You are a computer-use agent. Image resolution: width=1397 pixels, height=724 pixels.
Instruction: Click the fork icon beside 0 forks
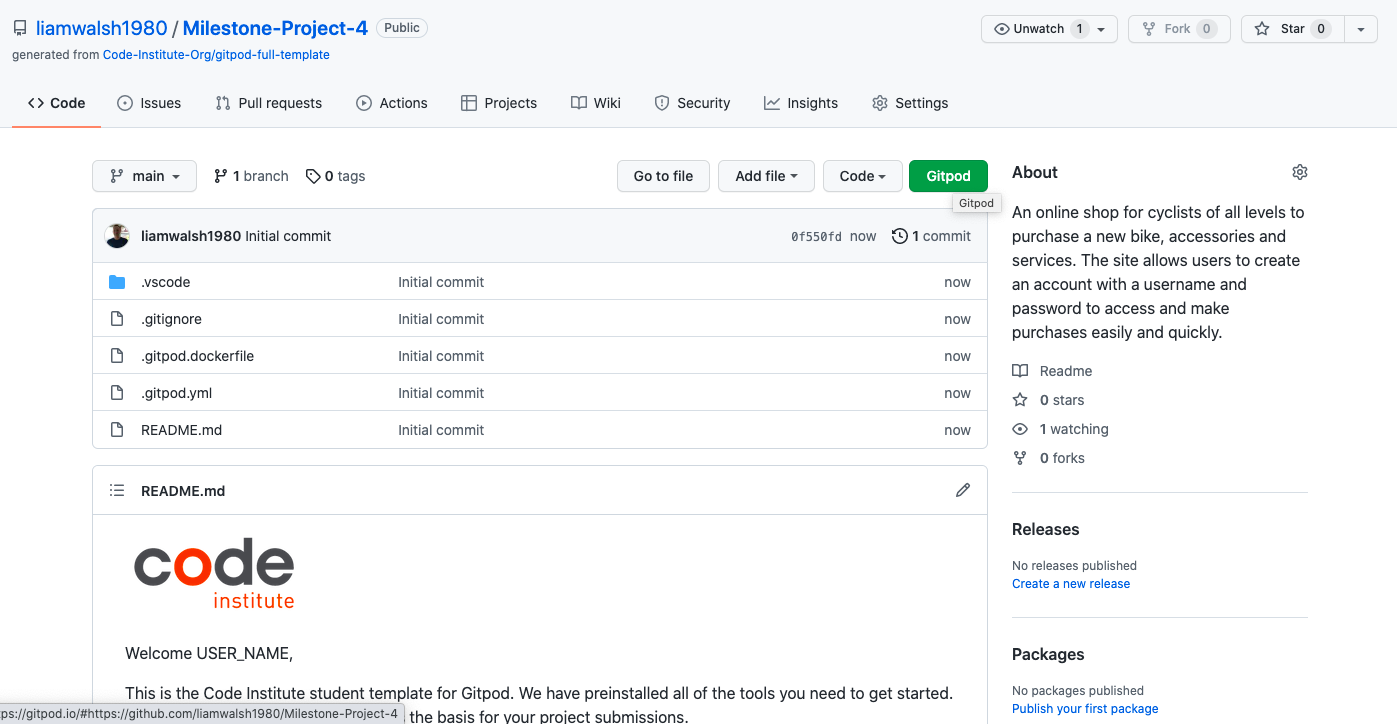[x=1020, y=458]
